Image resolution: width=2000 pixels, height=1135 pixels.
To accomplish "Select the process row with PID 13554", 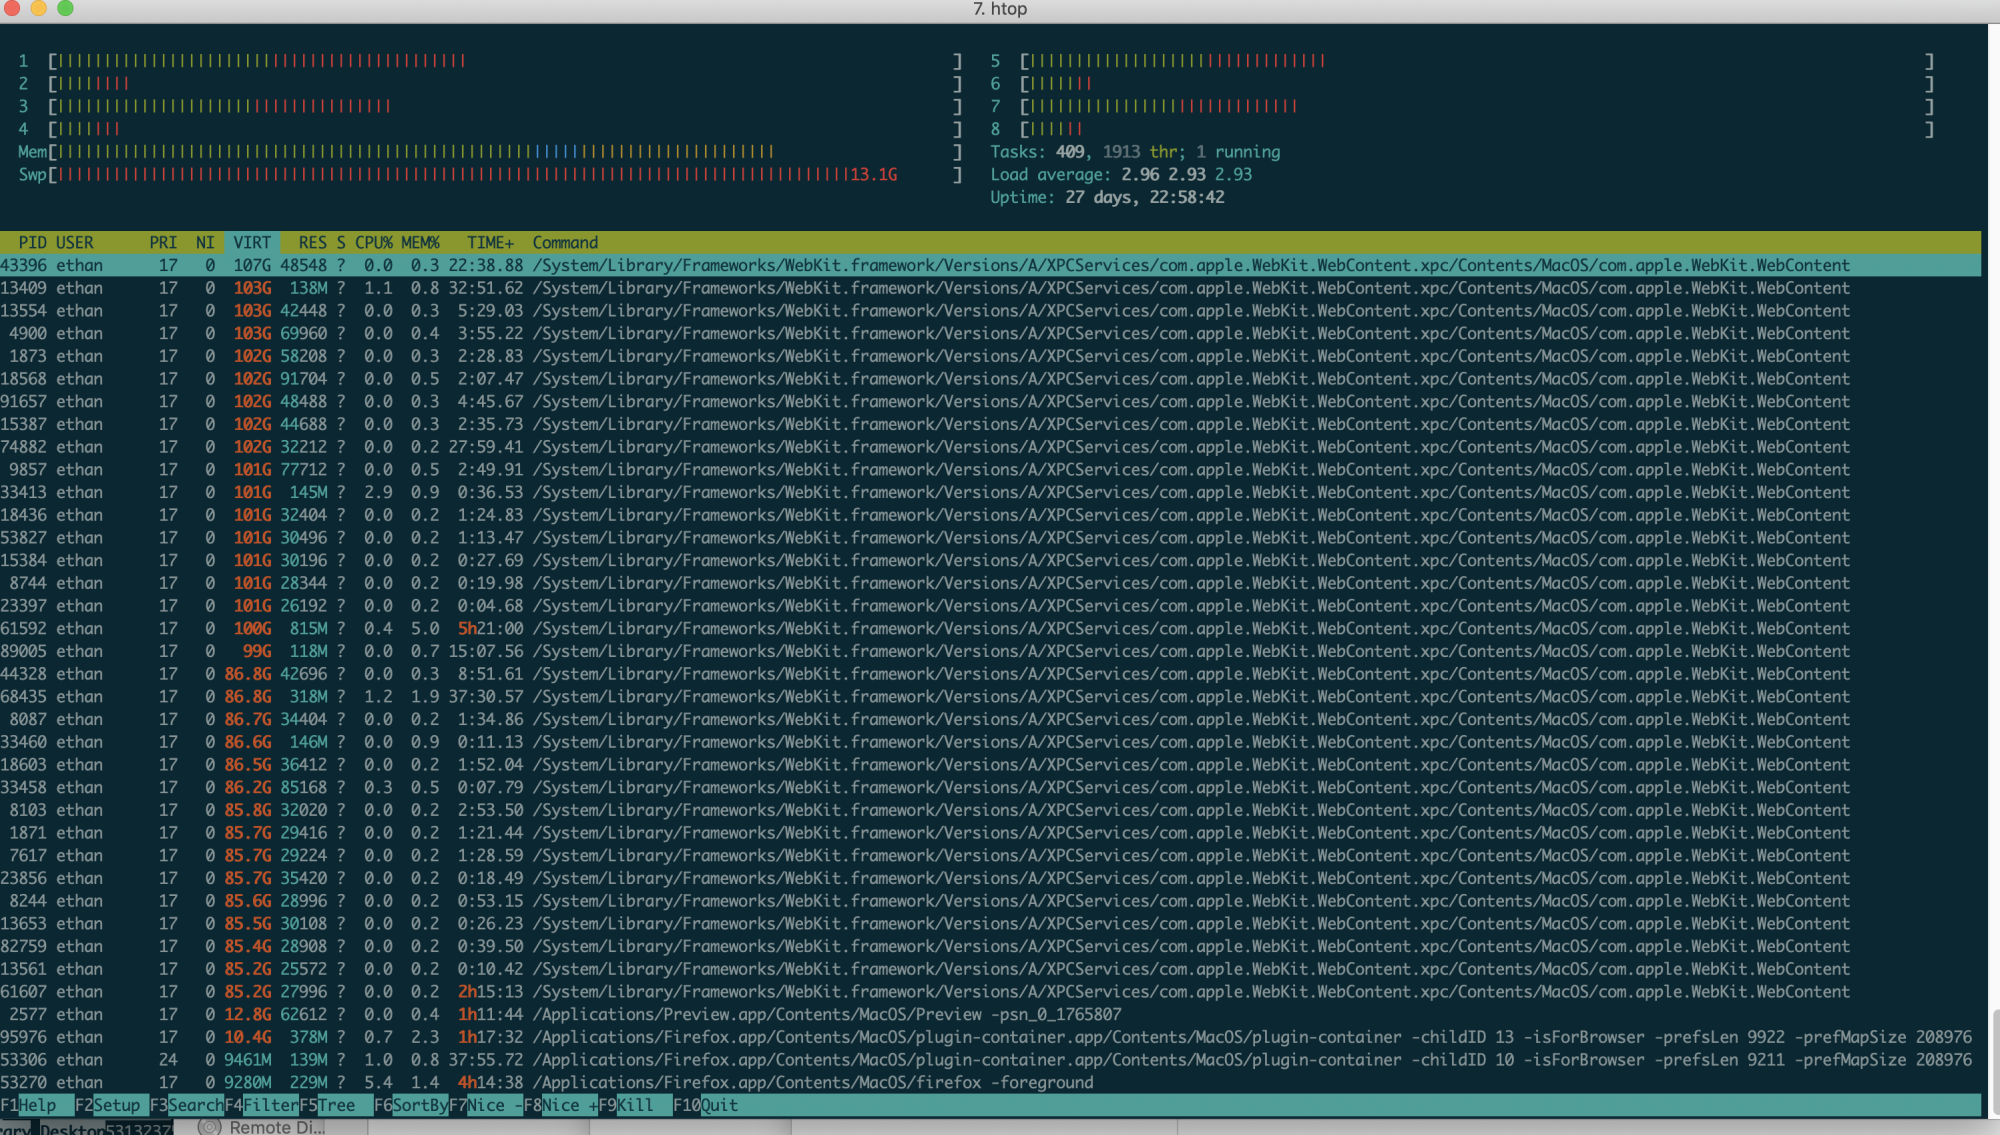I will tap(990, 311).
